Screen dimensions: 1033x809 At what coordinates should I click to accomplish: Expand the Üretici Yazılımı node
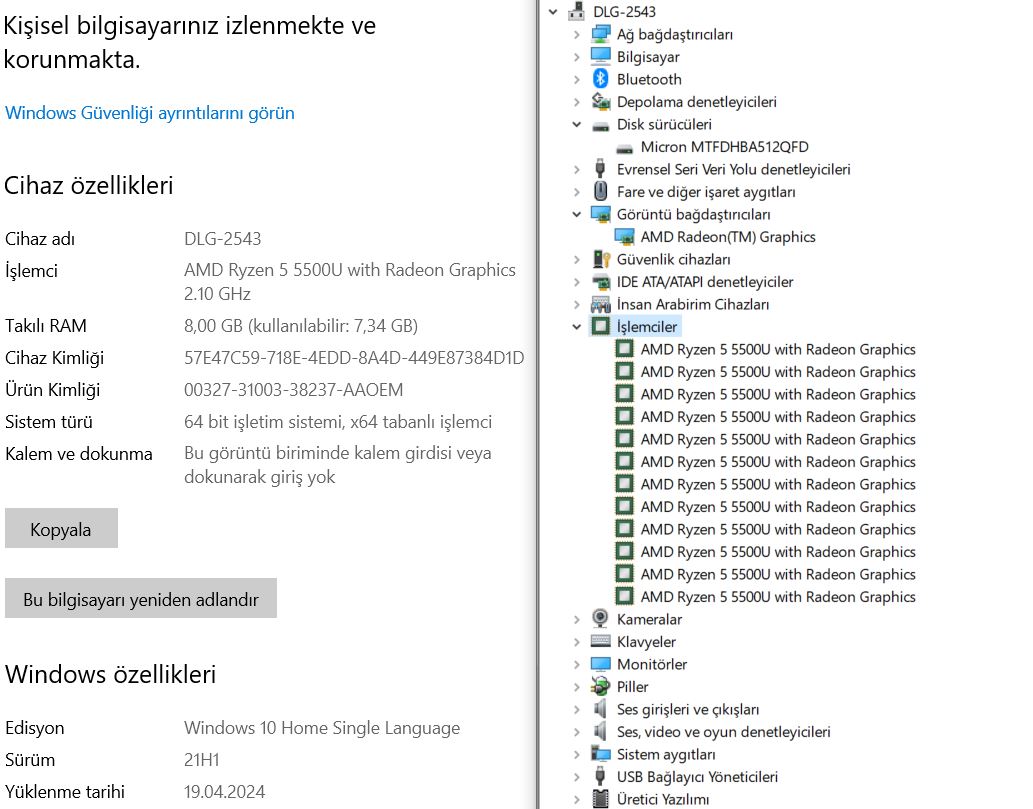[576, 799]
